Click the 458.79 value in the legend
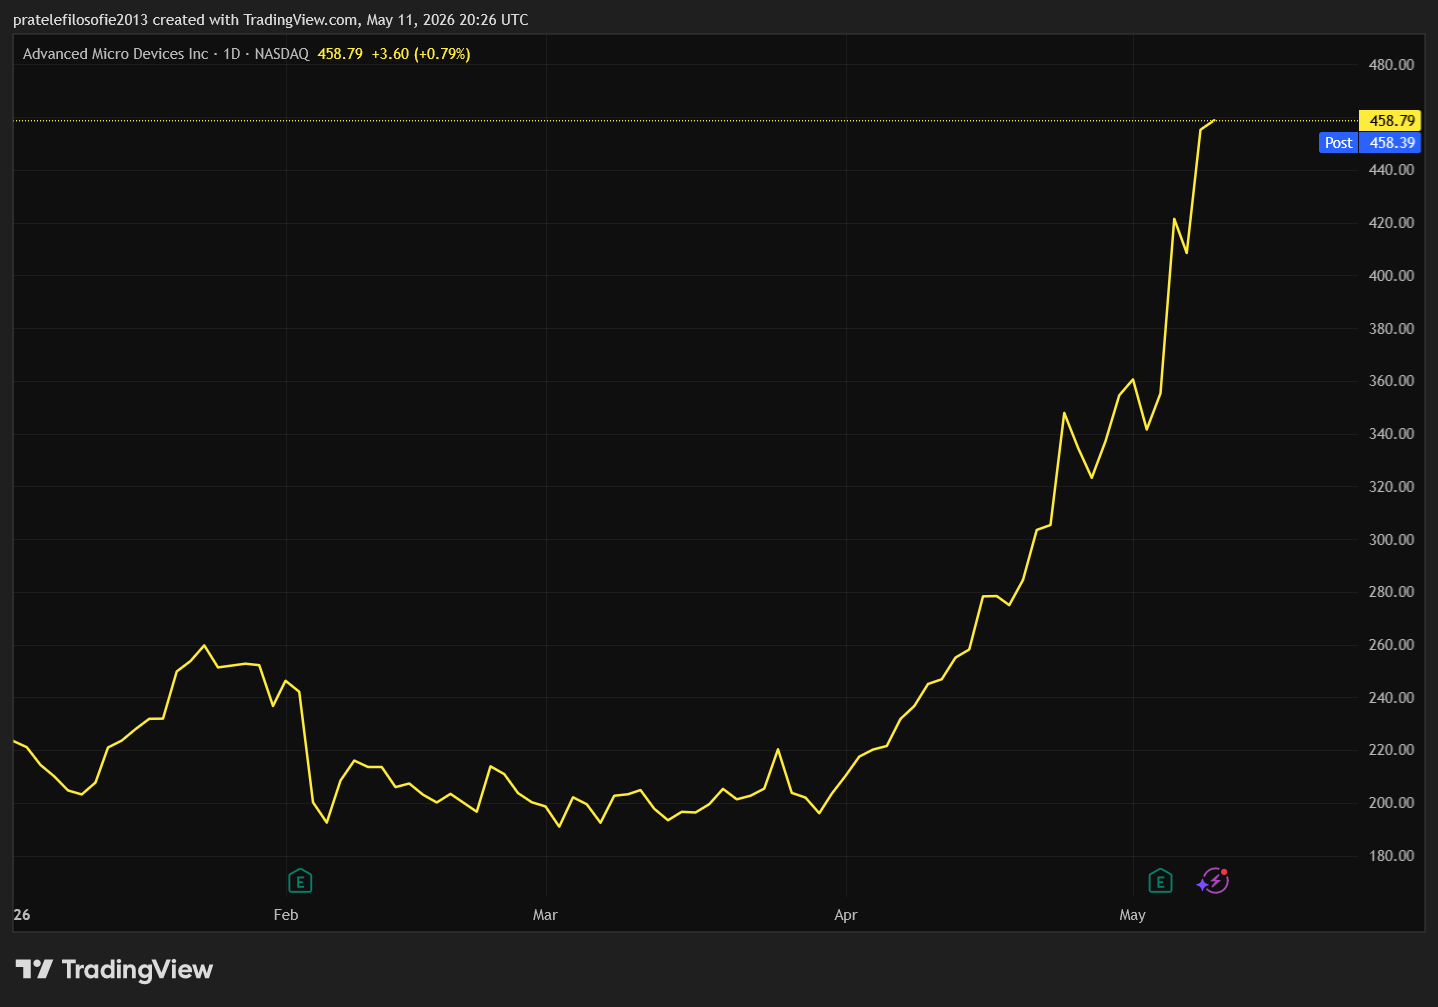The image size is (1438, 1007). coord(340,54)
